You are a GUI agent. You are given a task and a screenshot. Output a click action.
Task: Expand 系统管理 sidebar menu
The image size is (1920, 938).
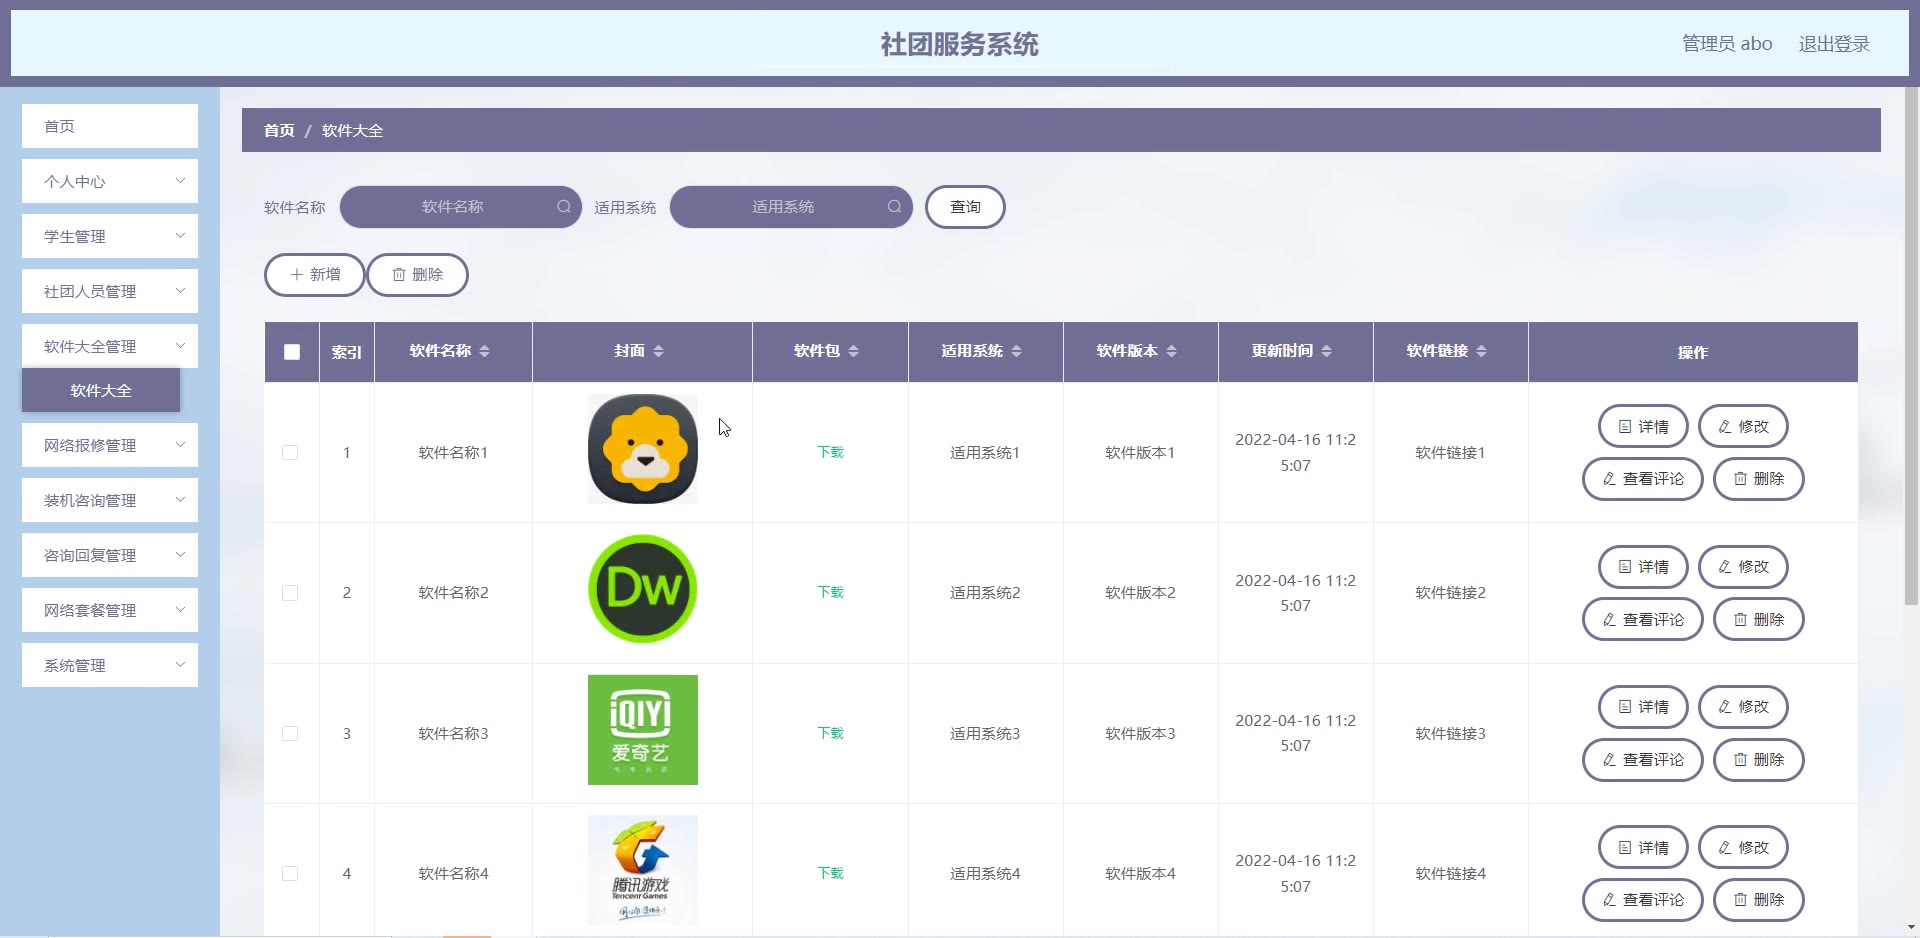(x=110, y=665)
